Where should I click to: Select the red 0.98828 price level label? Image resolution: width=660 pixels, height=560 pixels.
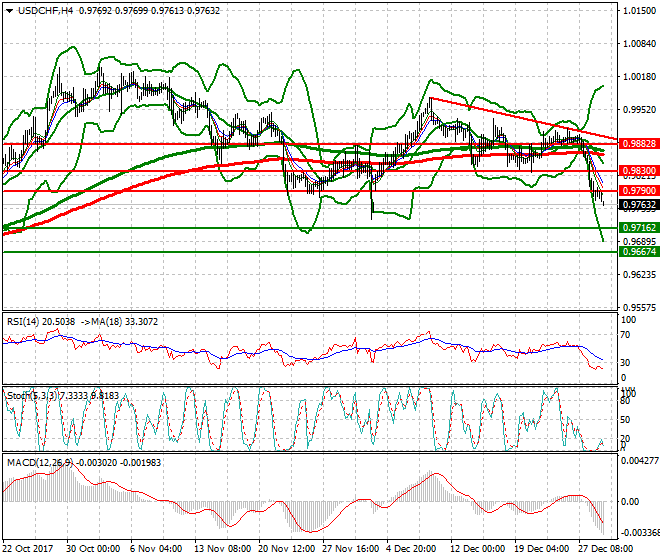click(639, 144)
